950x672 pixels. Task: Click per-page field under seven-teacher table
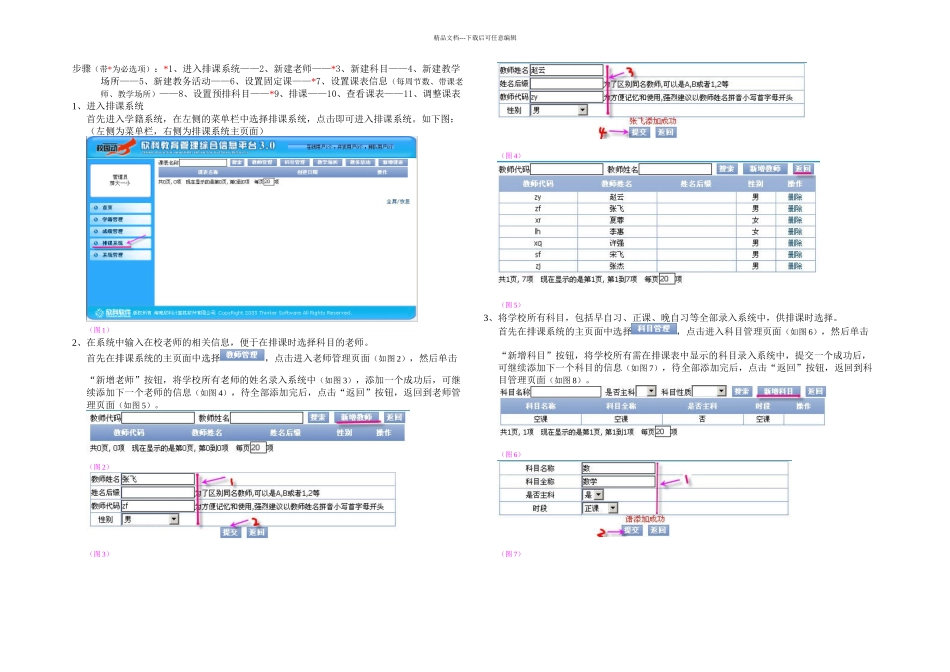pos(666,279)
